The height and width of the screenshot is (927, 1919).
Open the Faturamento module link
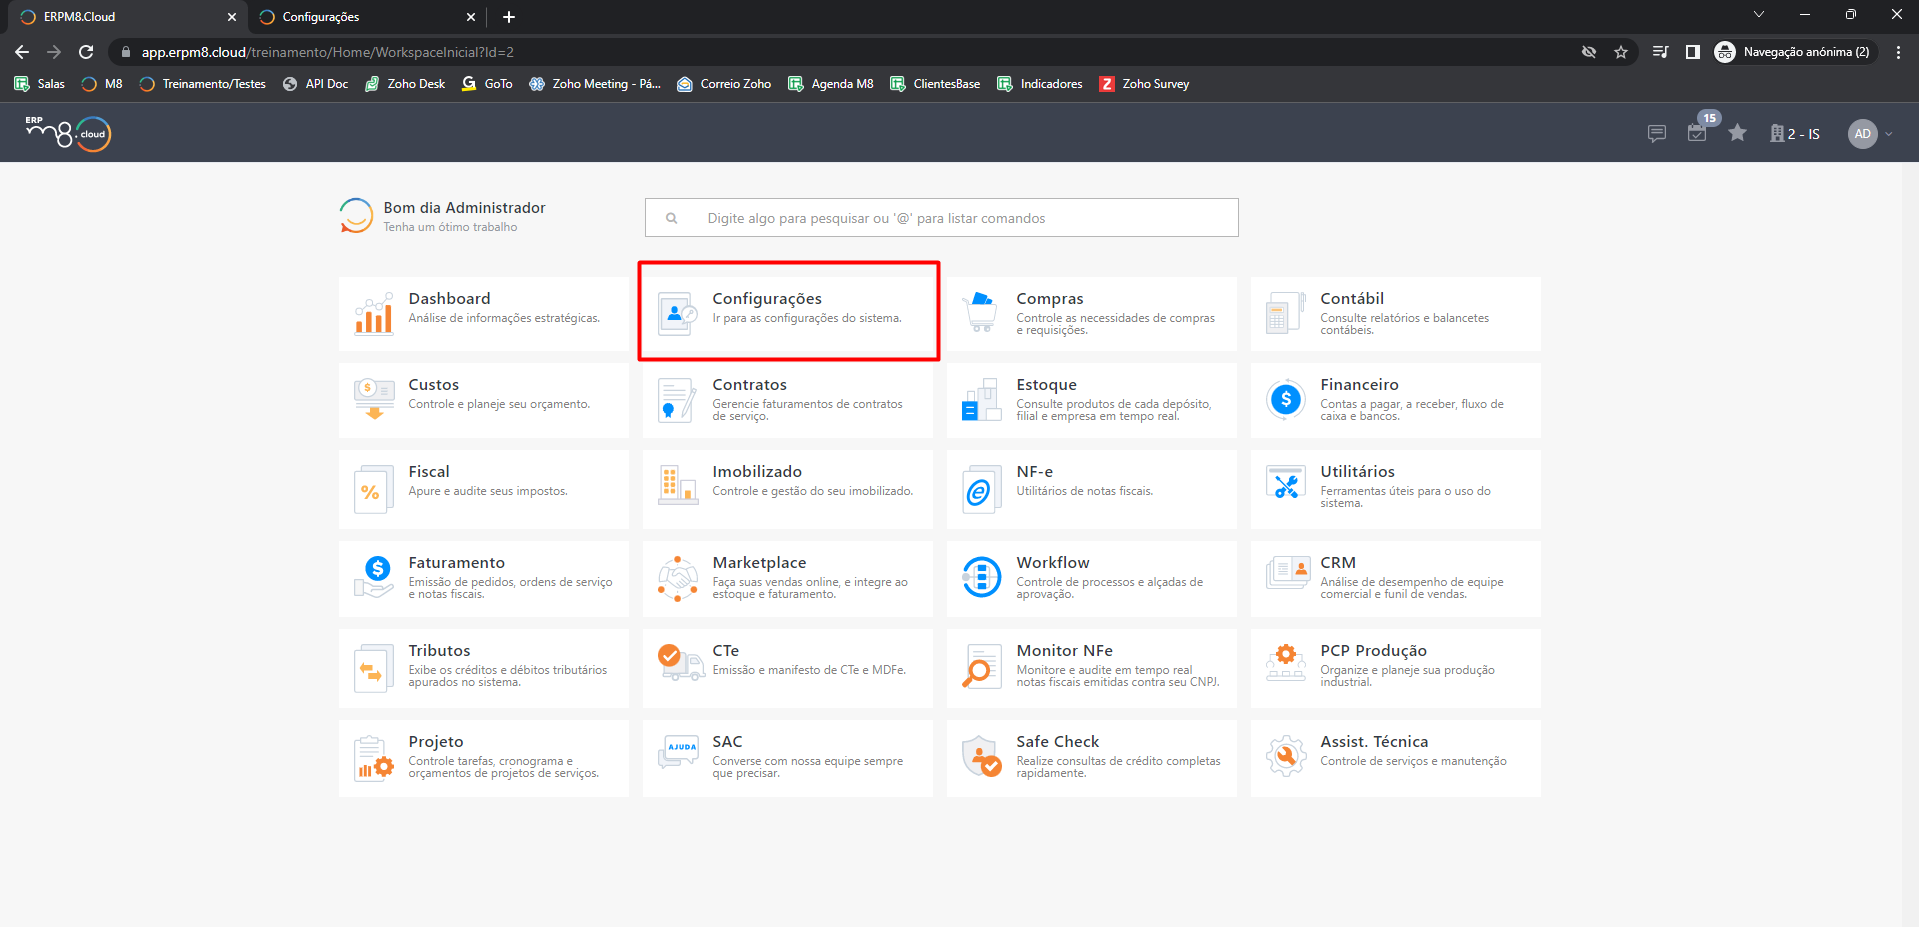point(456,563)
